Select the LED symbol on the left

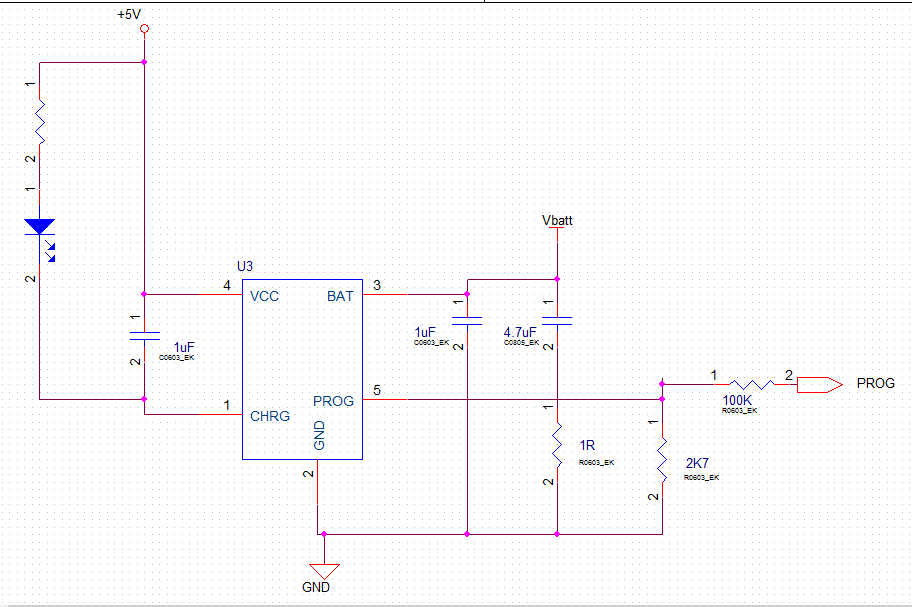tap(38, 228)
